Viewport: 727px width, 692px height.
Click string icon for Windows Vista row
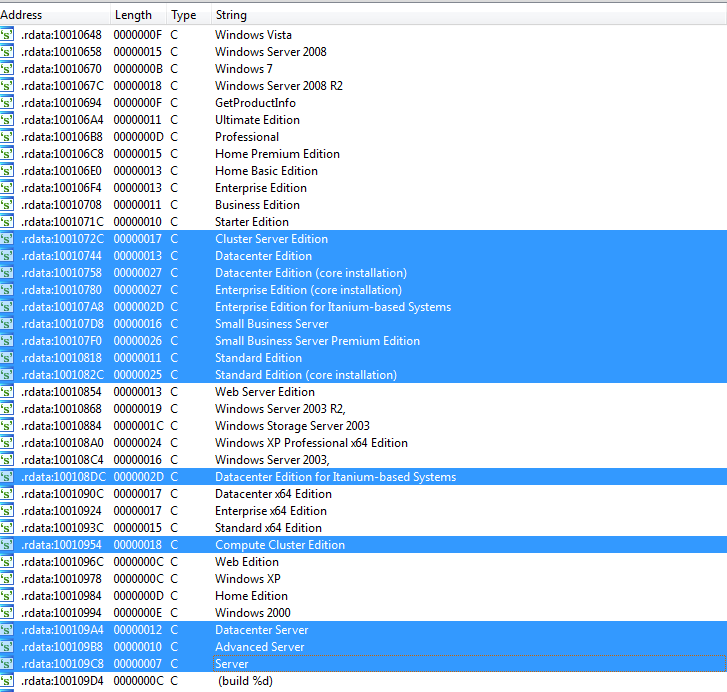[7, 35]
